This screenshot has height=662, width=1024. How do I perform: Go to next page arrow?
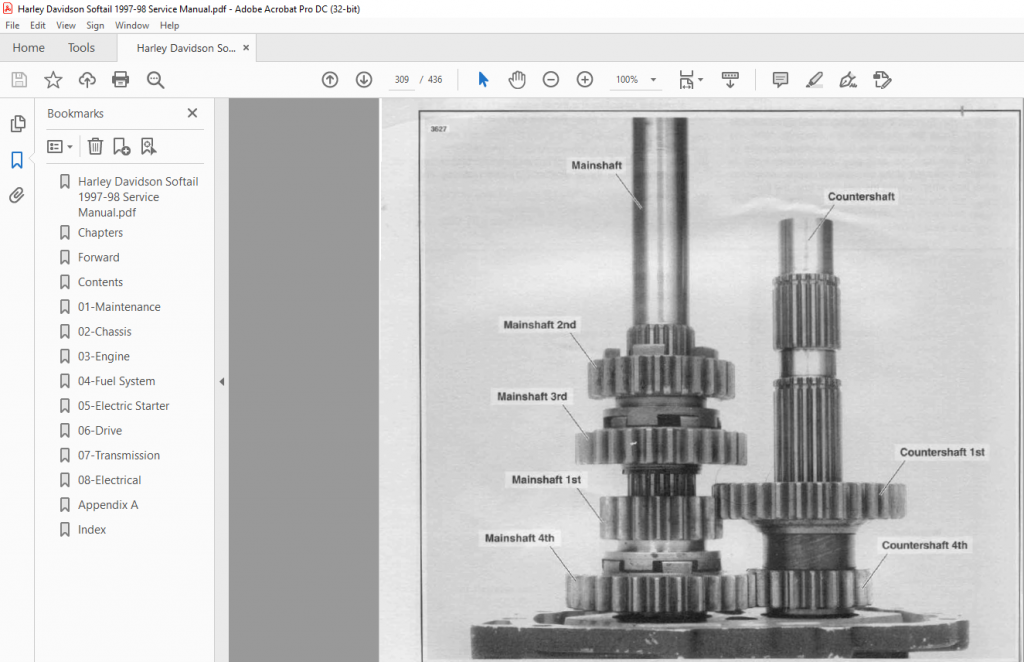tap(364, 80)
